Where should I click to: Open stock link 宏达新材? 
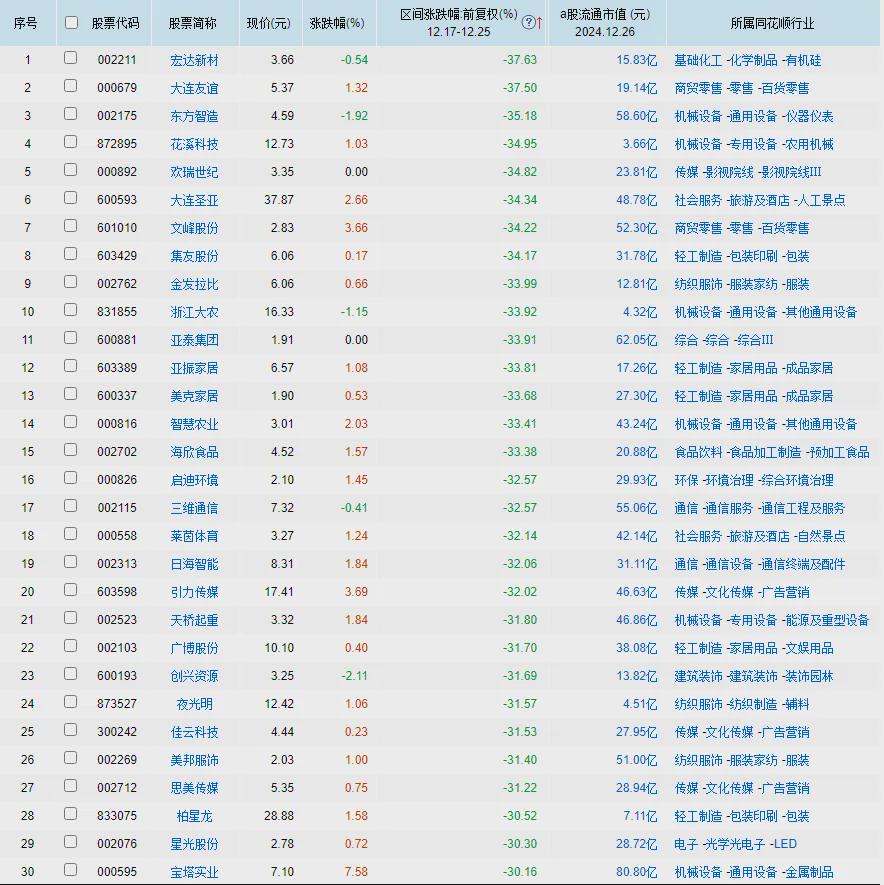click(x=194, y=60)
